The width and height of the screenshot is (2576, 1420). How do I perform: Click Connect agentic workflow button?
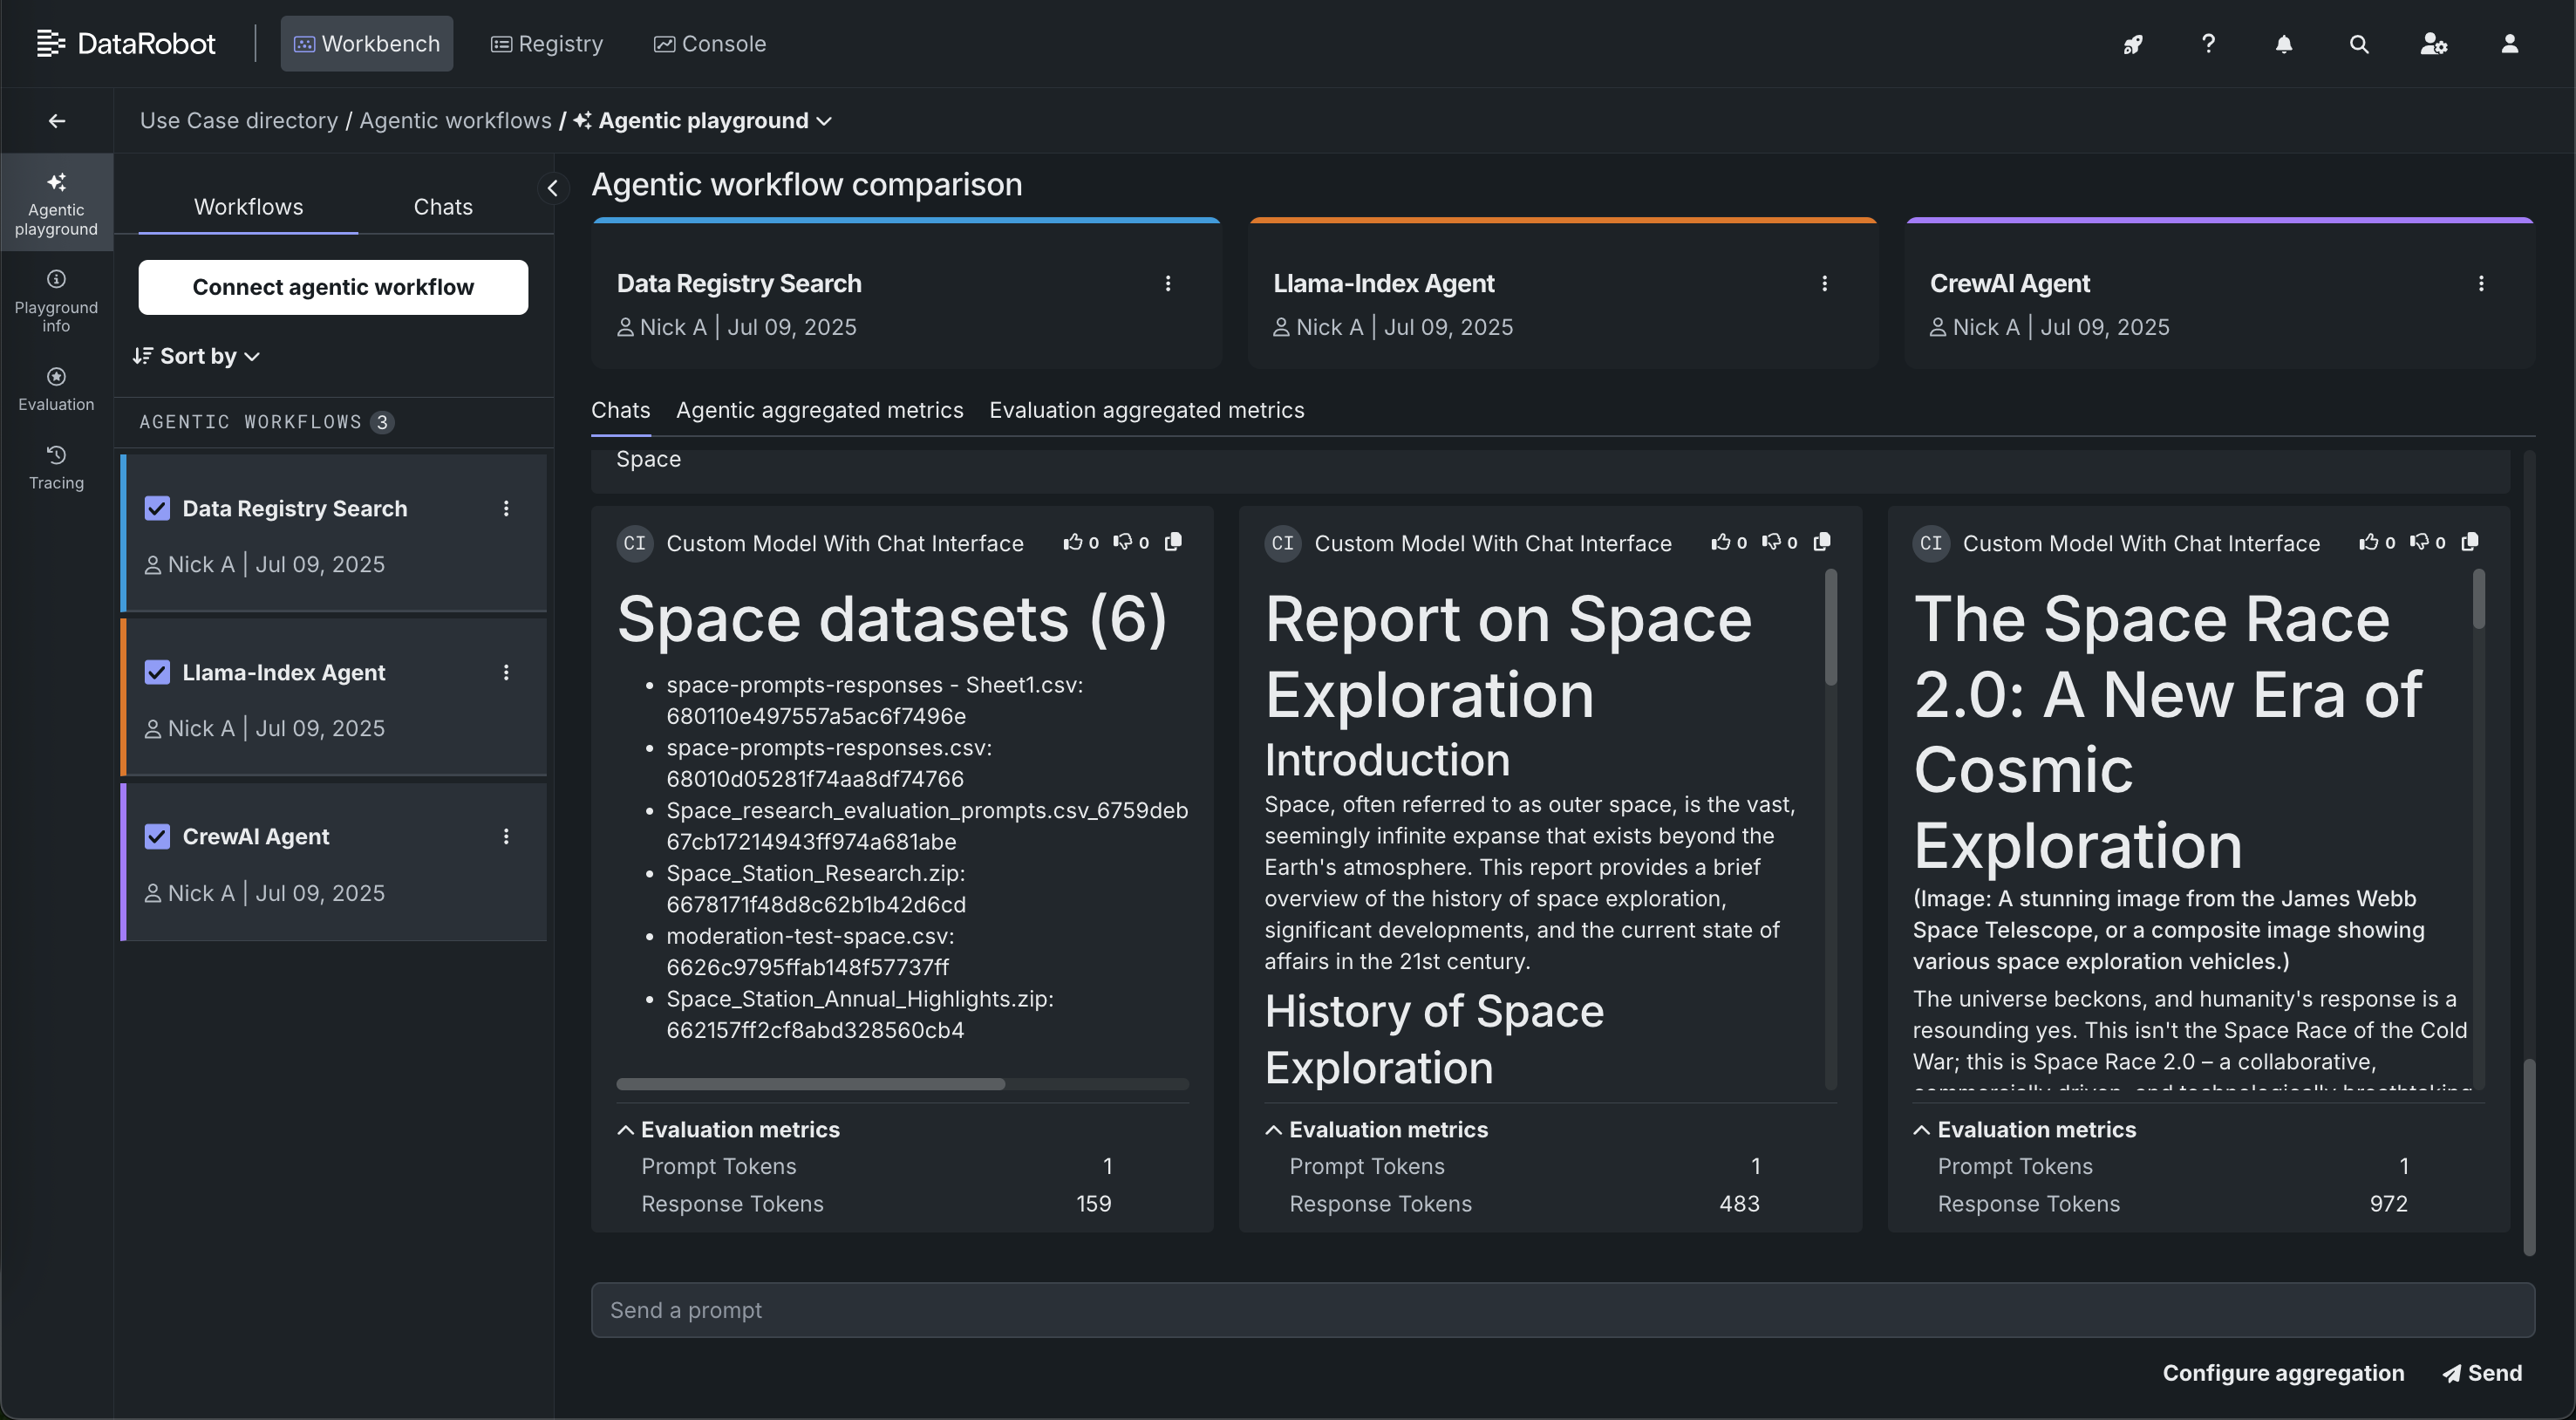tap(333, 287)
